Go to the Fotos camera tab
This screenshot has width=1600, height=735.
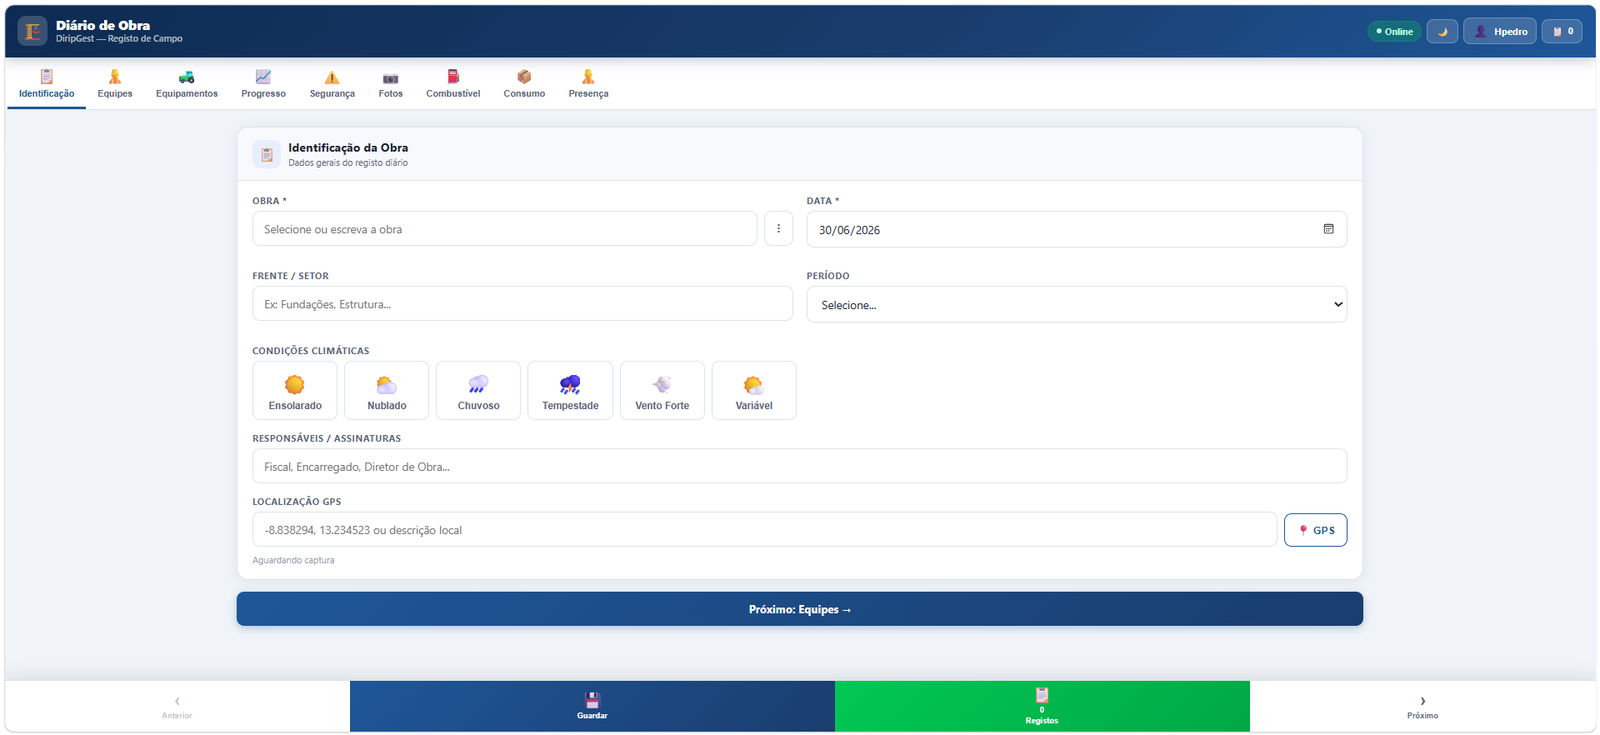click(x=390, y=84)
